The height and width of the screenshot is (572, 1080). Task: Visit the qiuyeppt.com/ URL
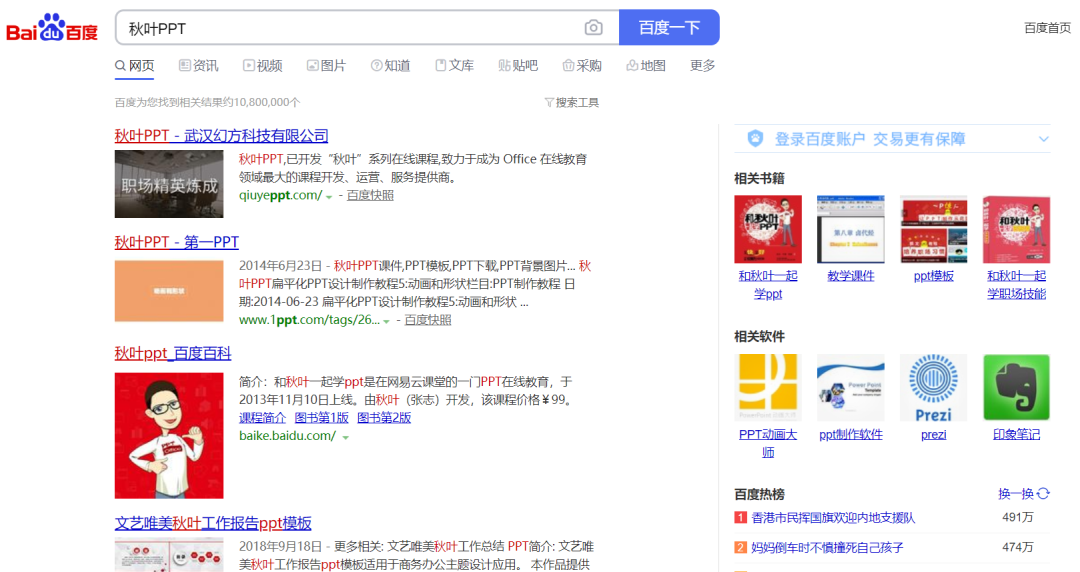point(280,196)
